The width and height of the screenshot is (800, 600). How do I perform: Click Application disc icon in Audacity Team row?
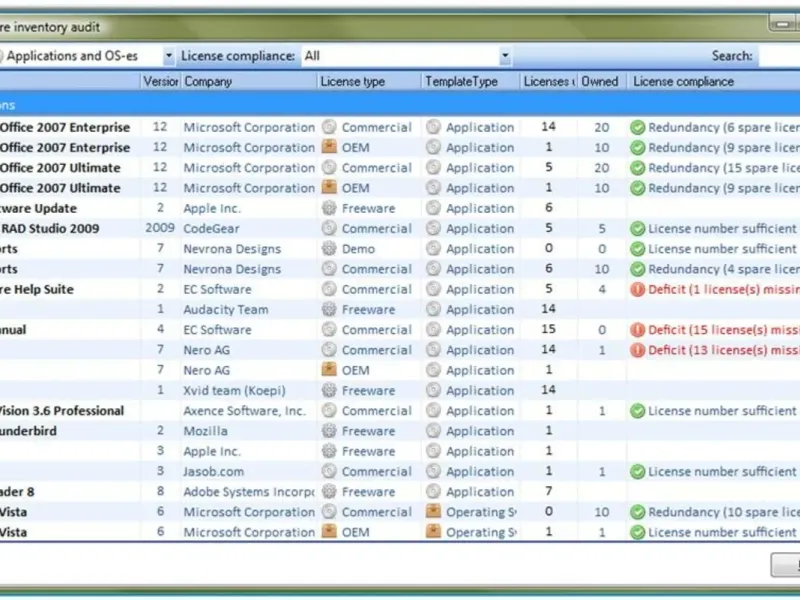[433, 310]
